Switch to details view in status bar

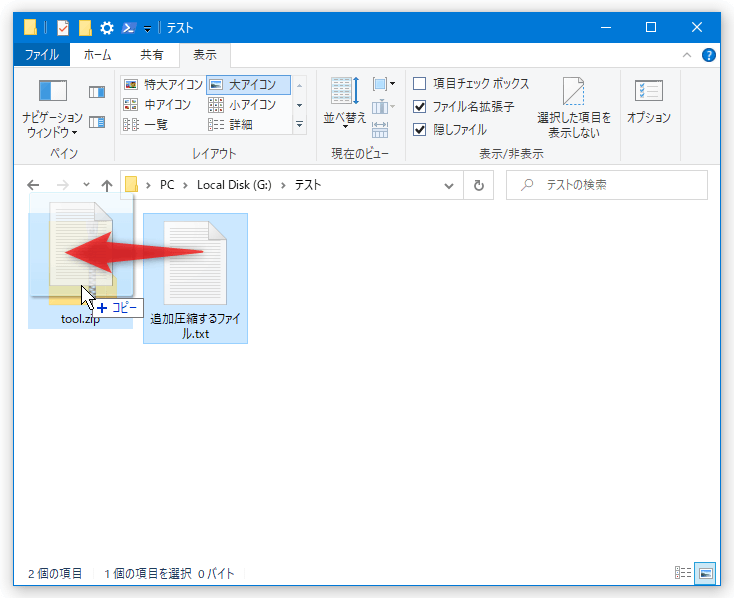point(683,573)
